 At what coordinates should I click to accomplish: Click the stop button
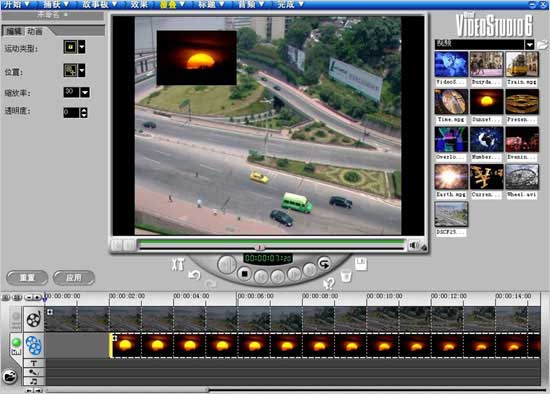(x=244, y=274)
